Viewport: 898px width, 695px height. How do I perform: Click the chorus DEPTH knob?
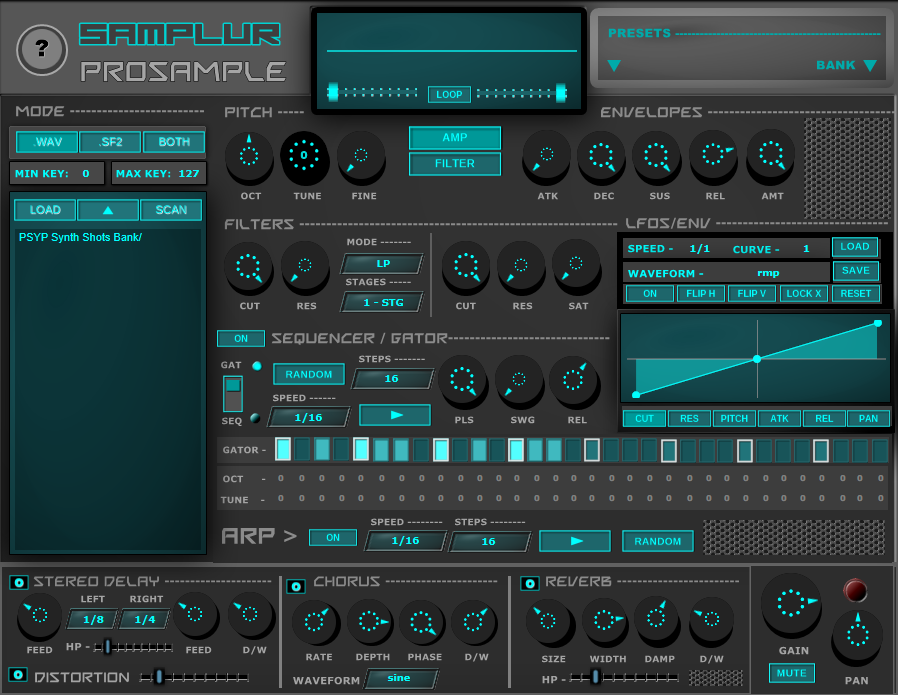[x=369, y=622]
